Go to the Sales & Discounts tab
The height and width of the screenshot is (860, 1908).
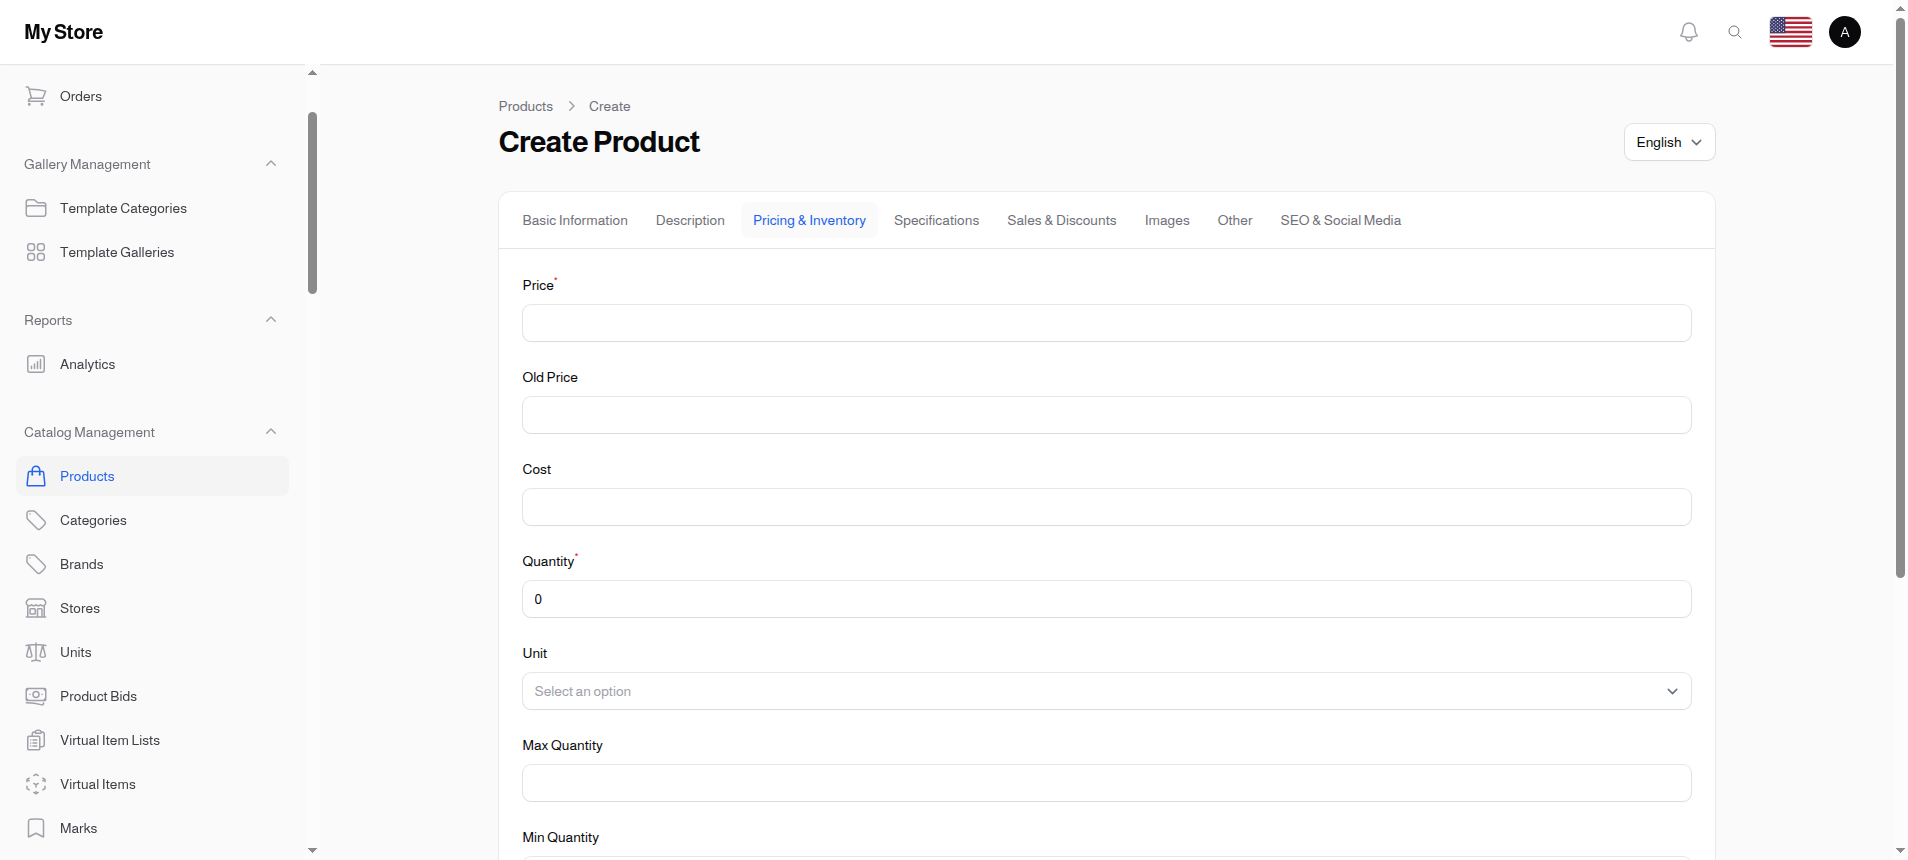[1061, 220]
